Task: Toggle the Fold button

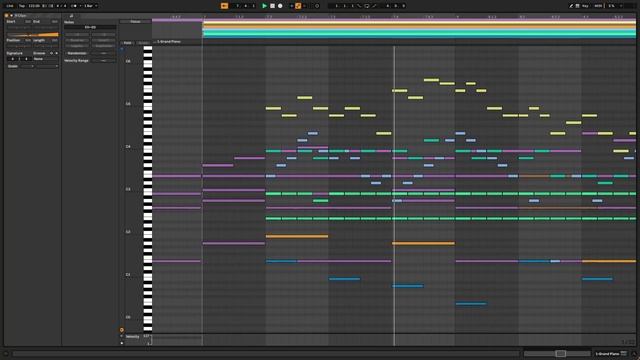Action: [127, 43]
